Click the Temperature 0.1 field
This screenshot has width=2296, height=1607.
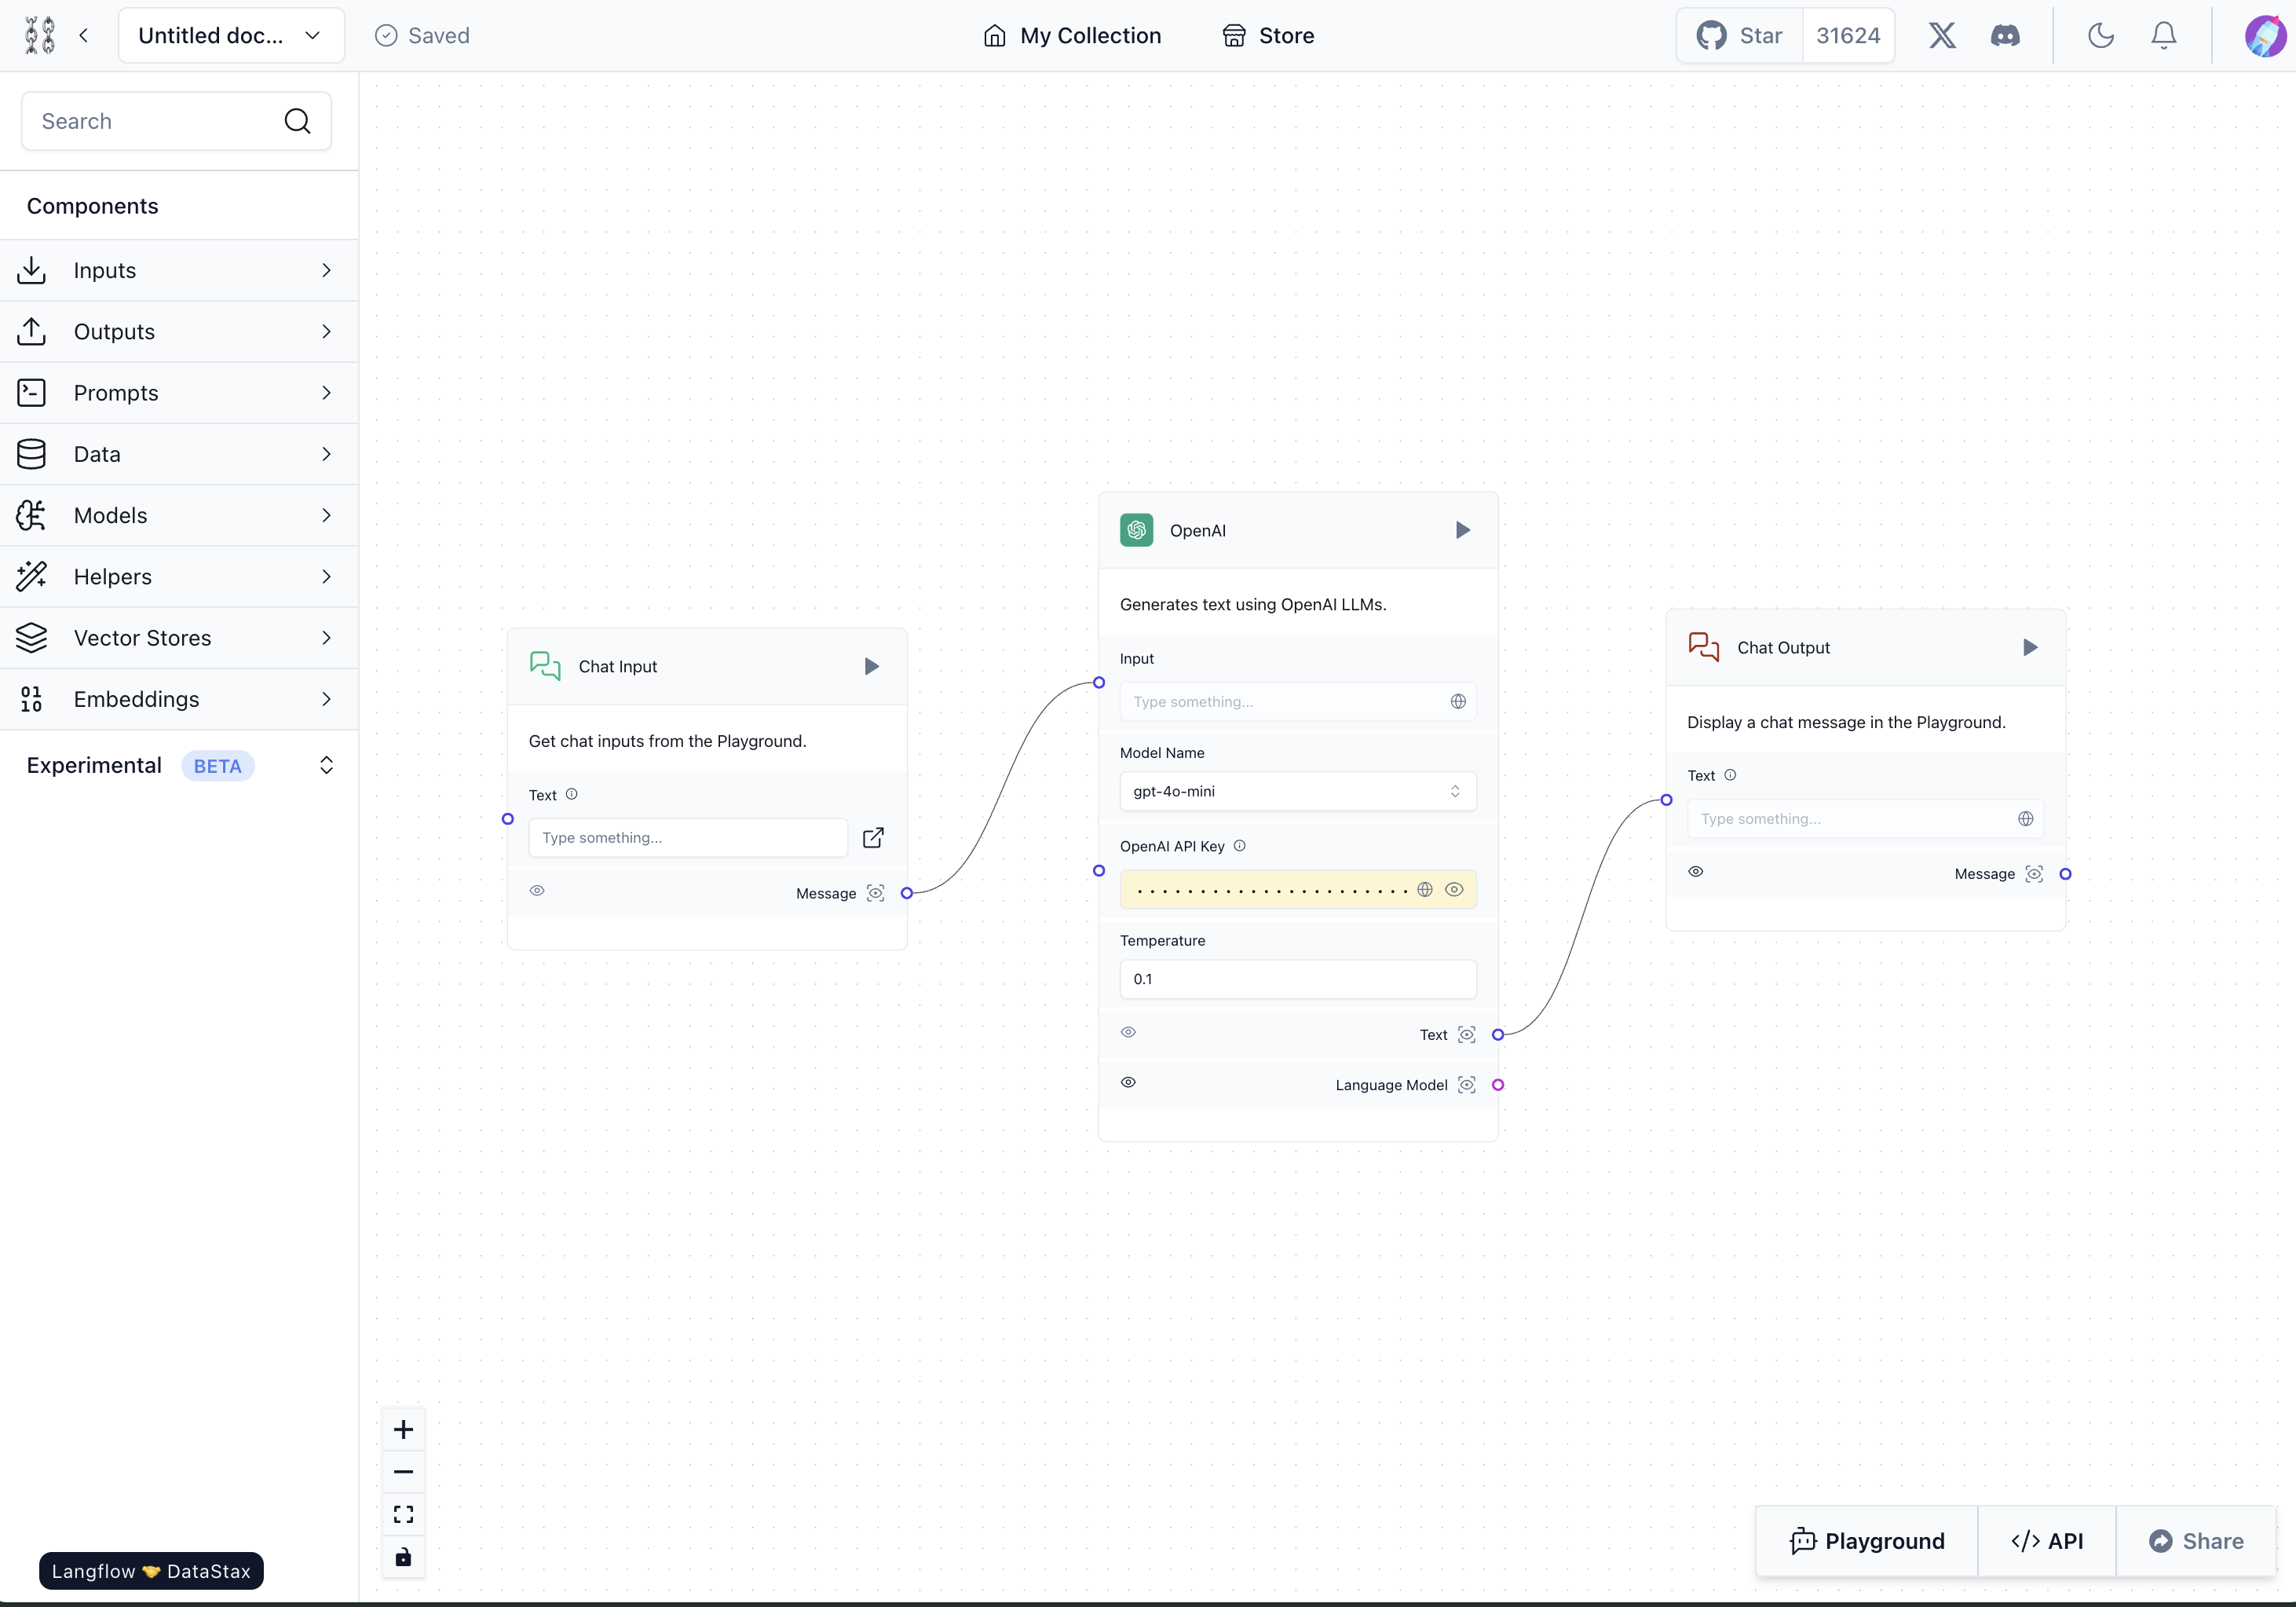pyautogui.click(x=1298, y=979)
